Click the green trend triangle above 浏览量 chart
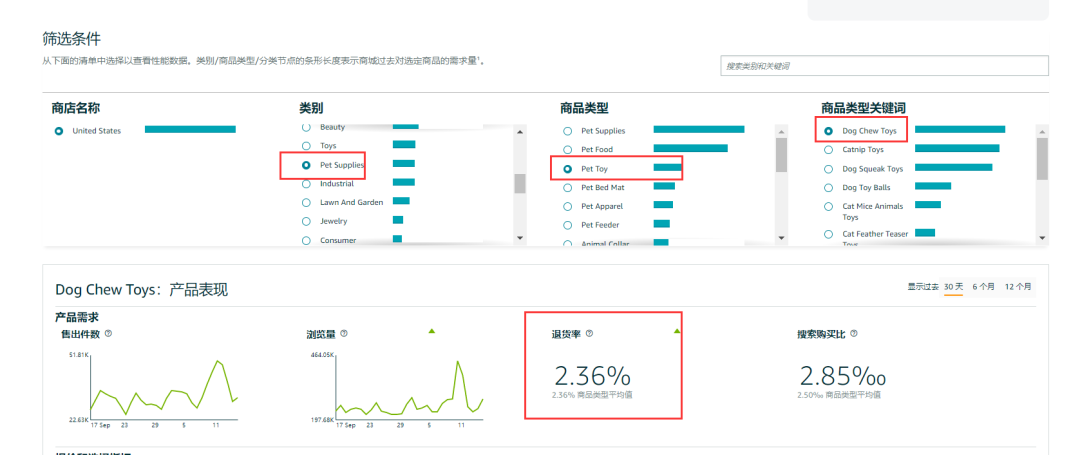 [x=432, y=330]
